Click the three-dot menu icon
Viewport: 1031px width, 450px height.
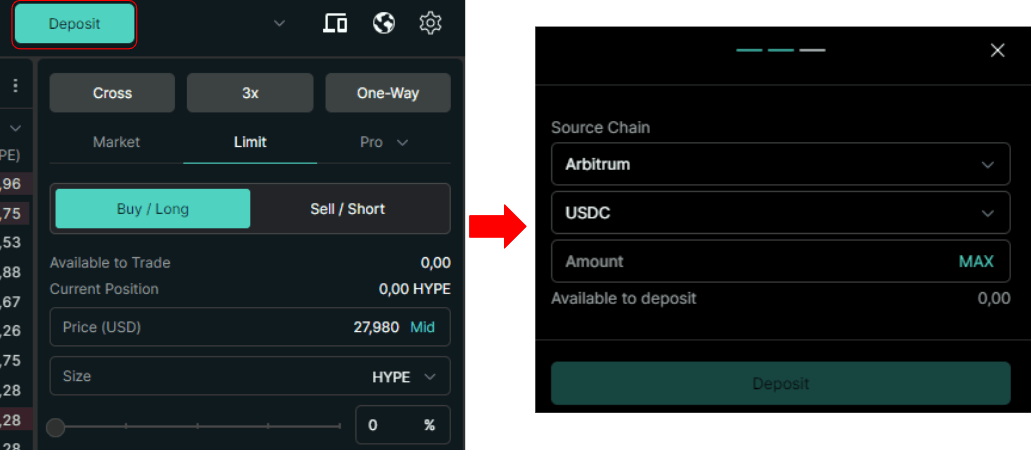[x=15, y=86]
